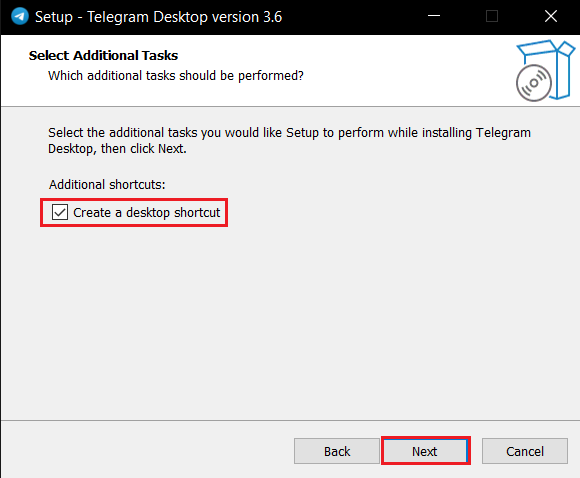Viewport: 580px width, 478px height.
Task: Click the instruction paragraph about additional tasks
Action: (x=289, y=141)
